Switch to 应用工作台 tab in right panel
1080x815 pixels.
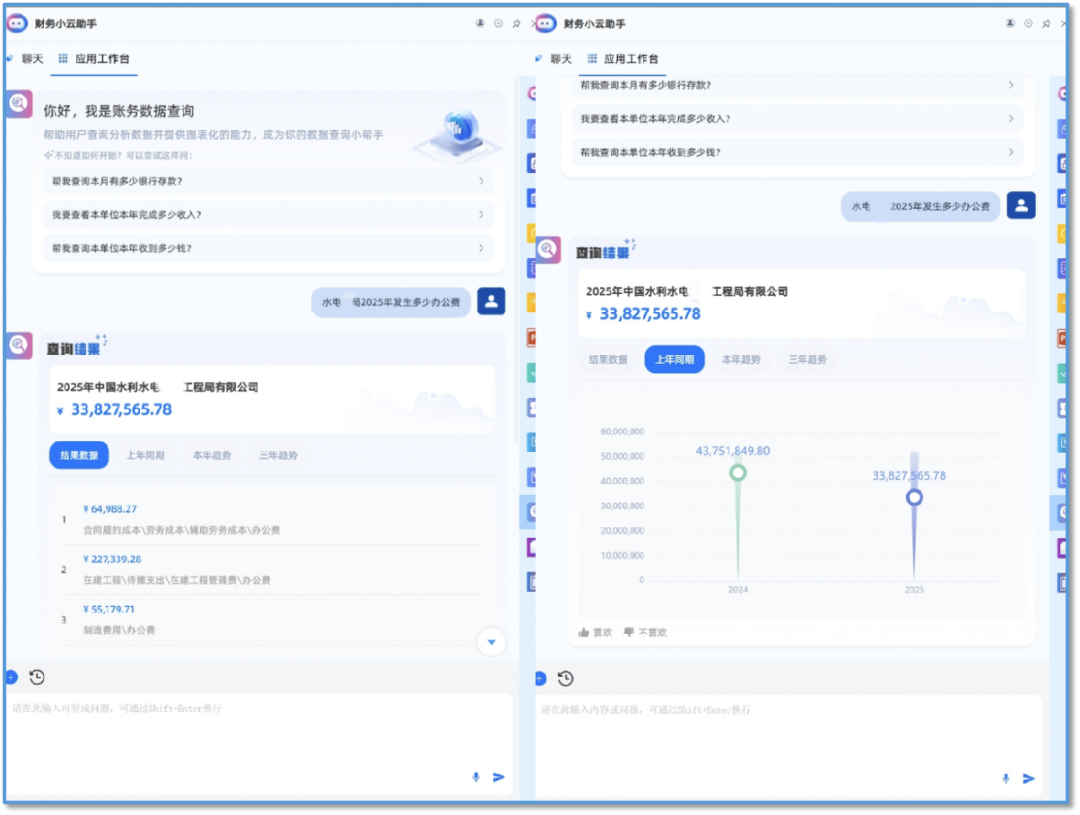coord(624,59)
